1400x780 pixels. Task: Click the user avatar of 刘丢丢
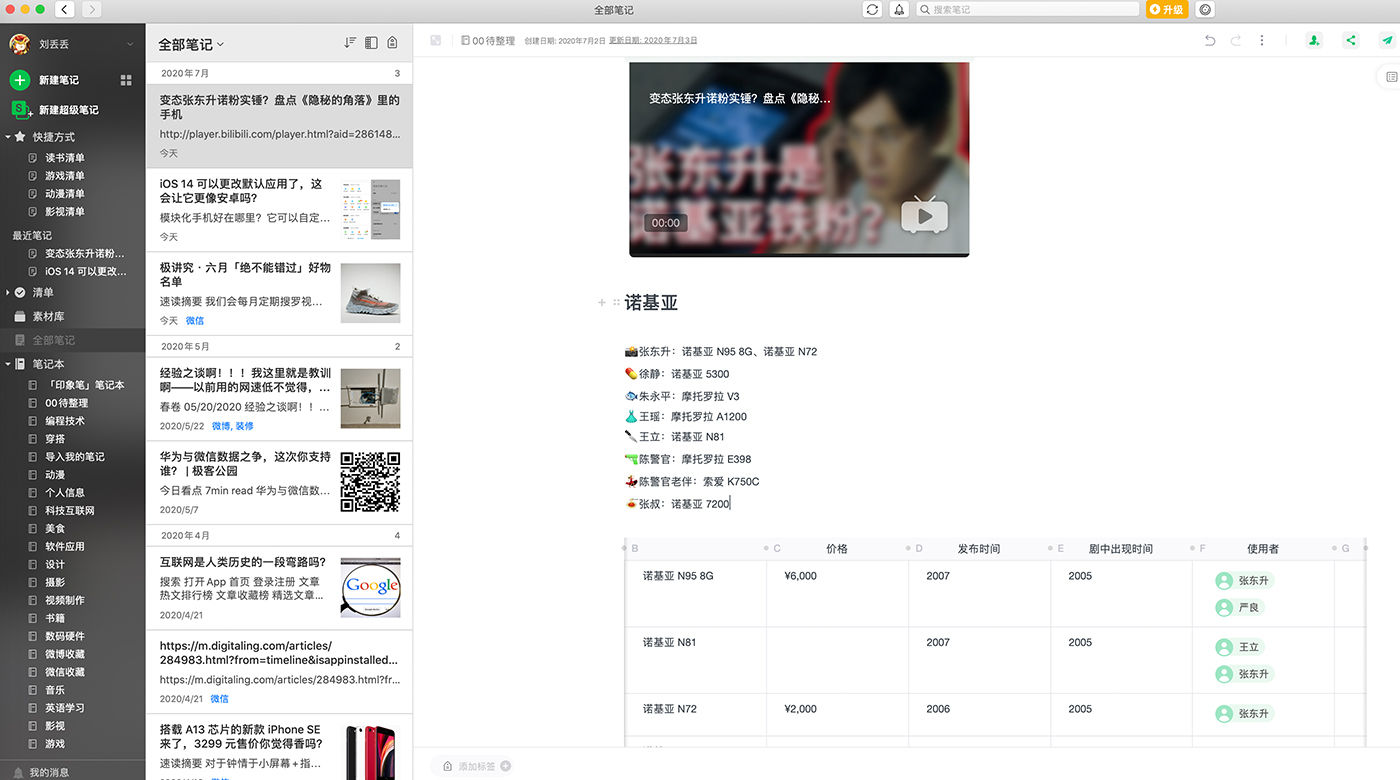[x=19, y=44]
